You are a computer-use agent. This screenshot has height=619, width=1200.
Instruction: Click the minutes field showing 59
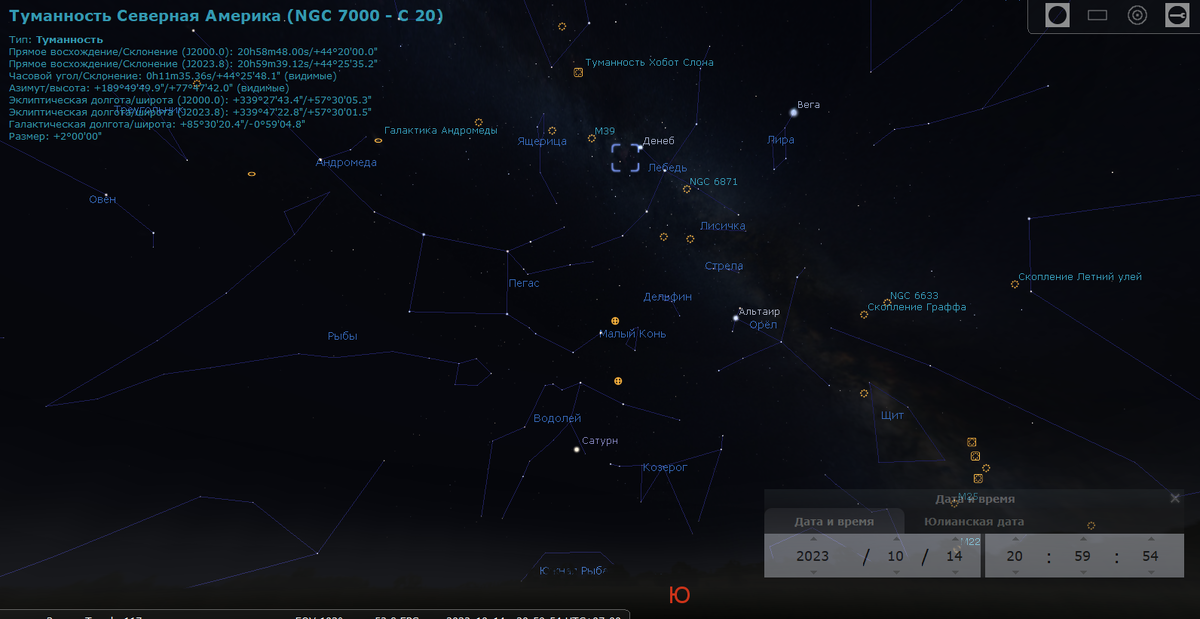pyautogui.click(x=1083, y=556)
